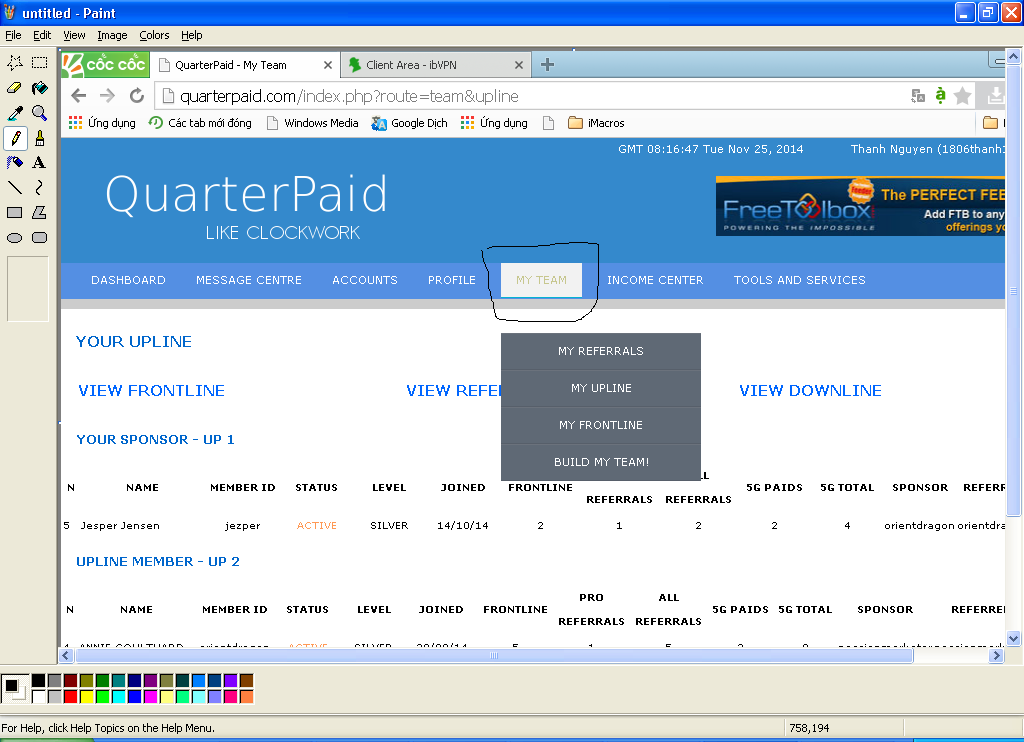Select the cyan palette color
The height and width of the screenshot is (742, 1024).
coord(118,696)
